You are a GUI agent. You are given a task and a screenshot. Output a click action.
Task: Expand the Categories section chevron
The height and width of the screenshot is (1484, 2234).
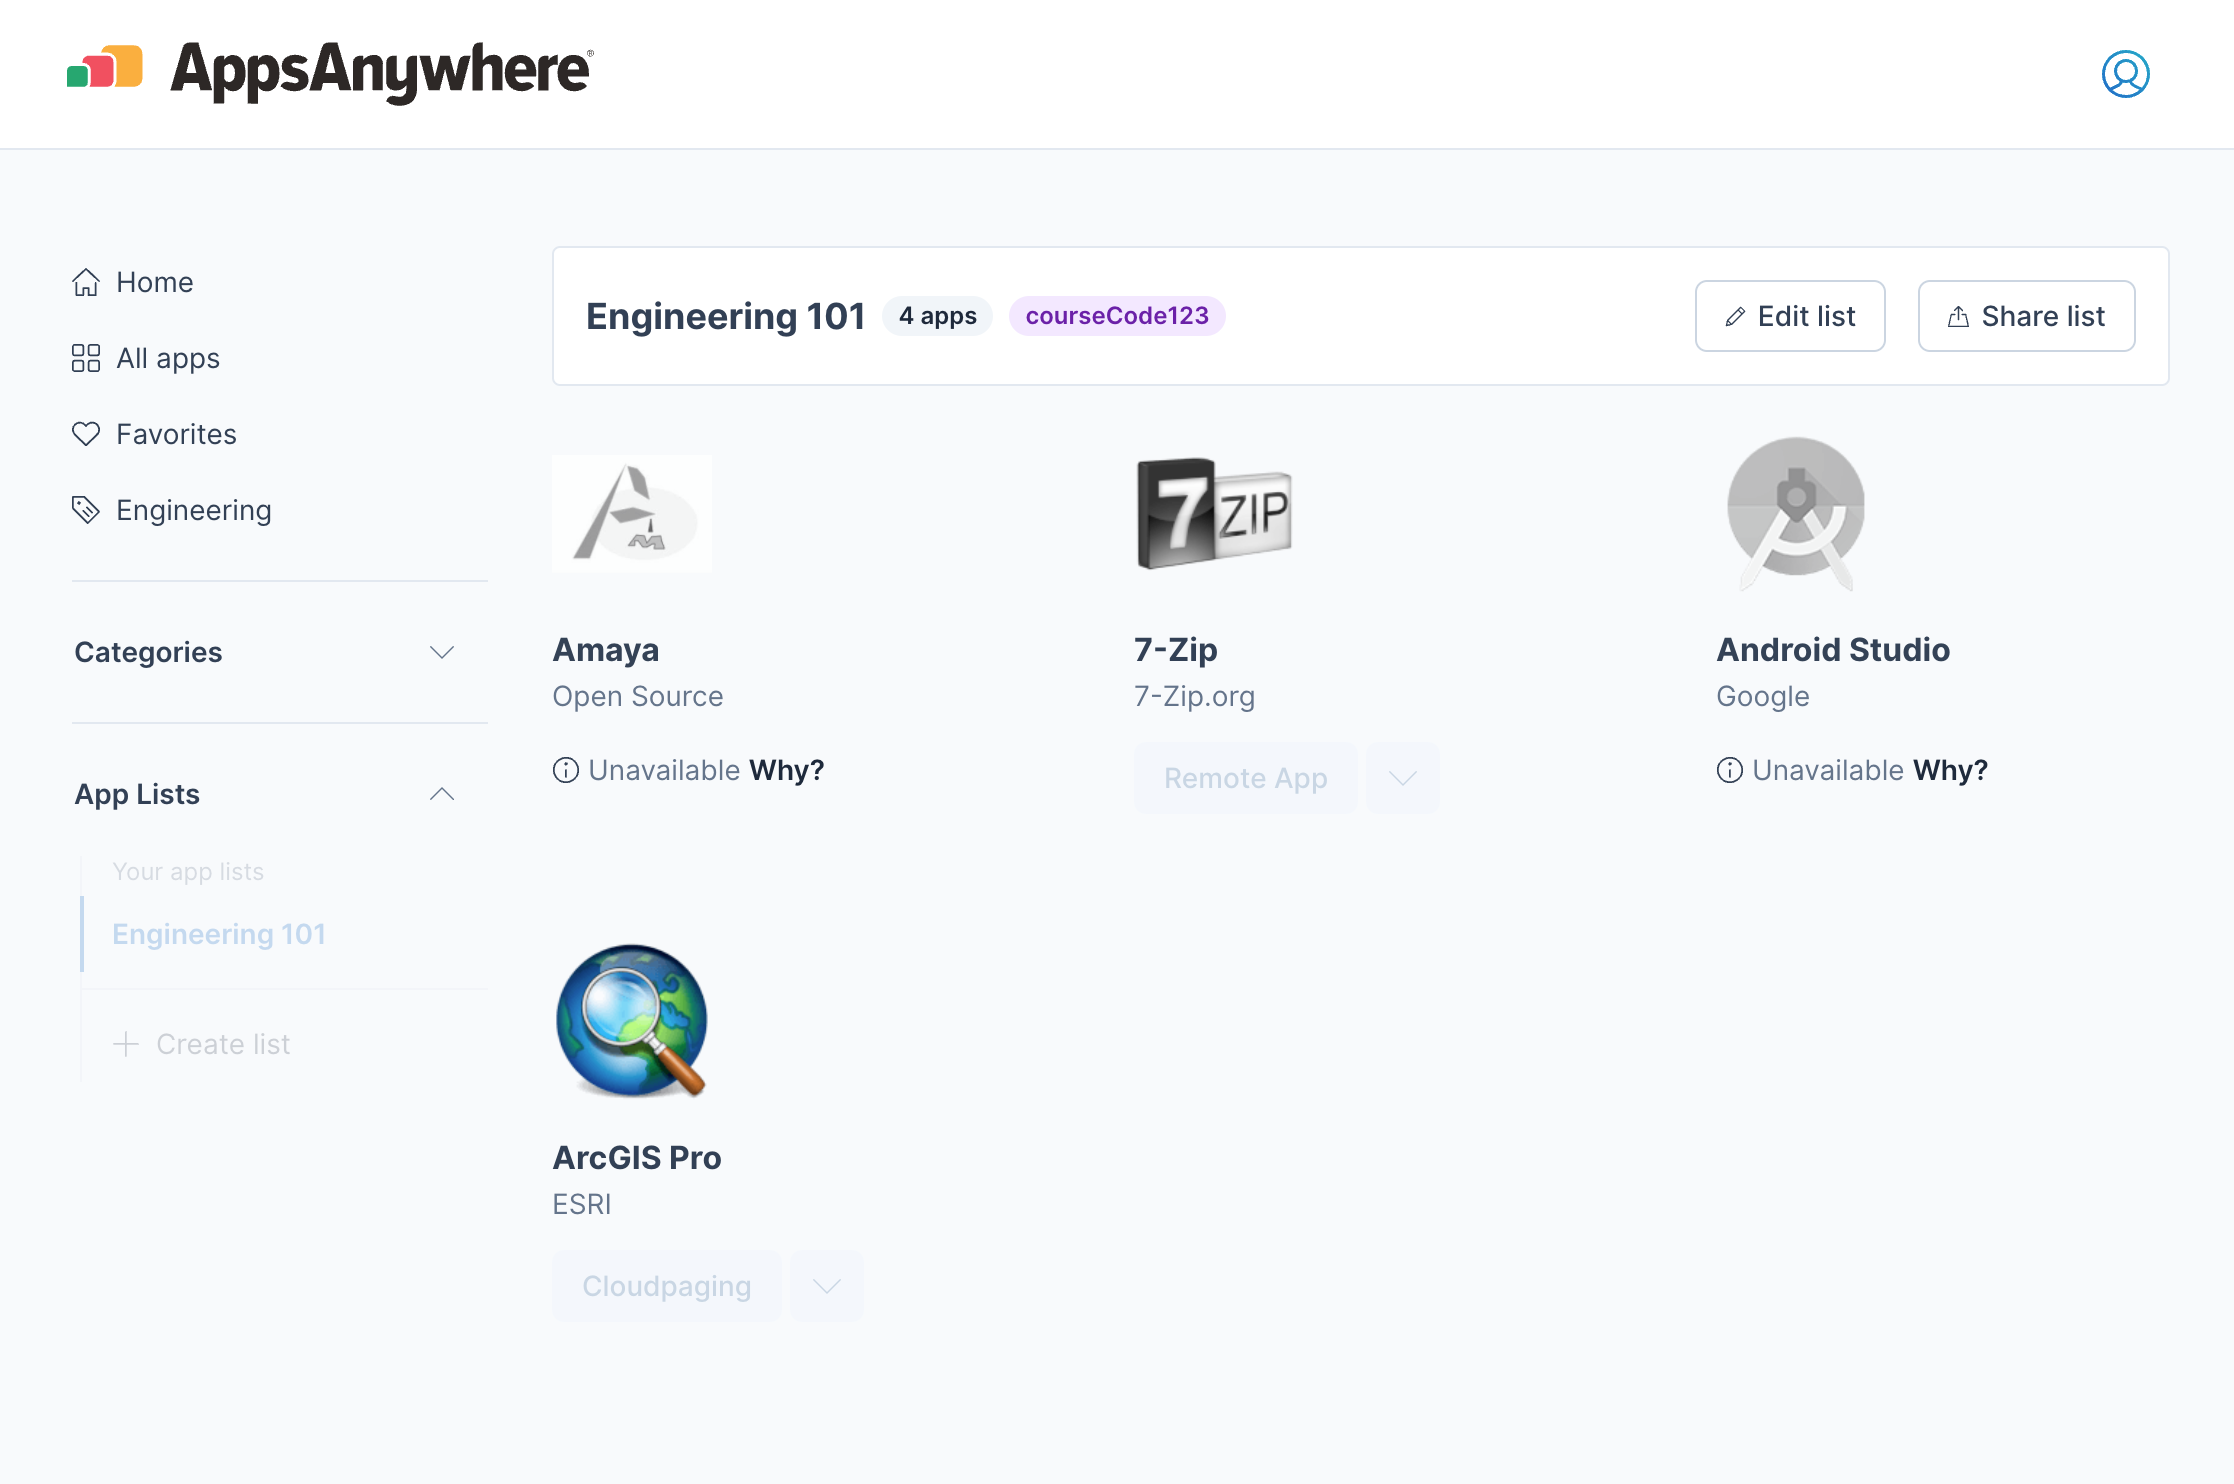(442, 652)
